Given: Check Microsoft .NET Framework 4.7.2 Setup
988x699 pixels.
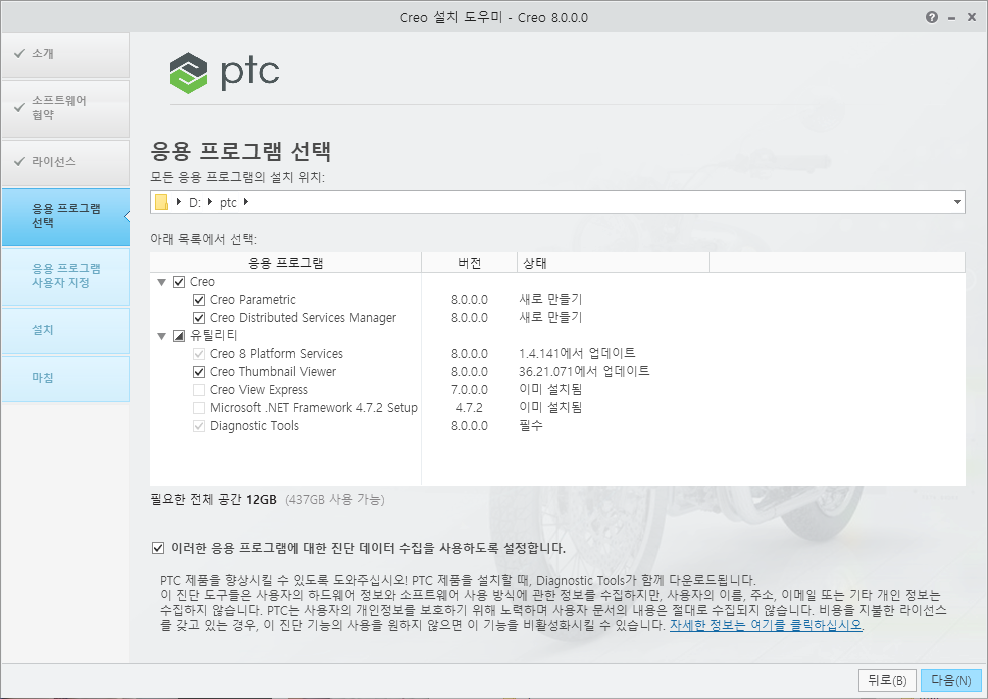Looking at the screenshot, I should point(199,408).
